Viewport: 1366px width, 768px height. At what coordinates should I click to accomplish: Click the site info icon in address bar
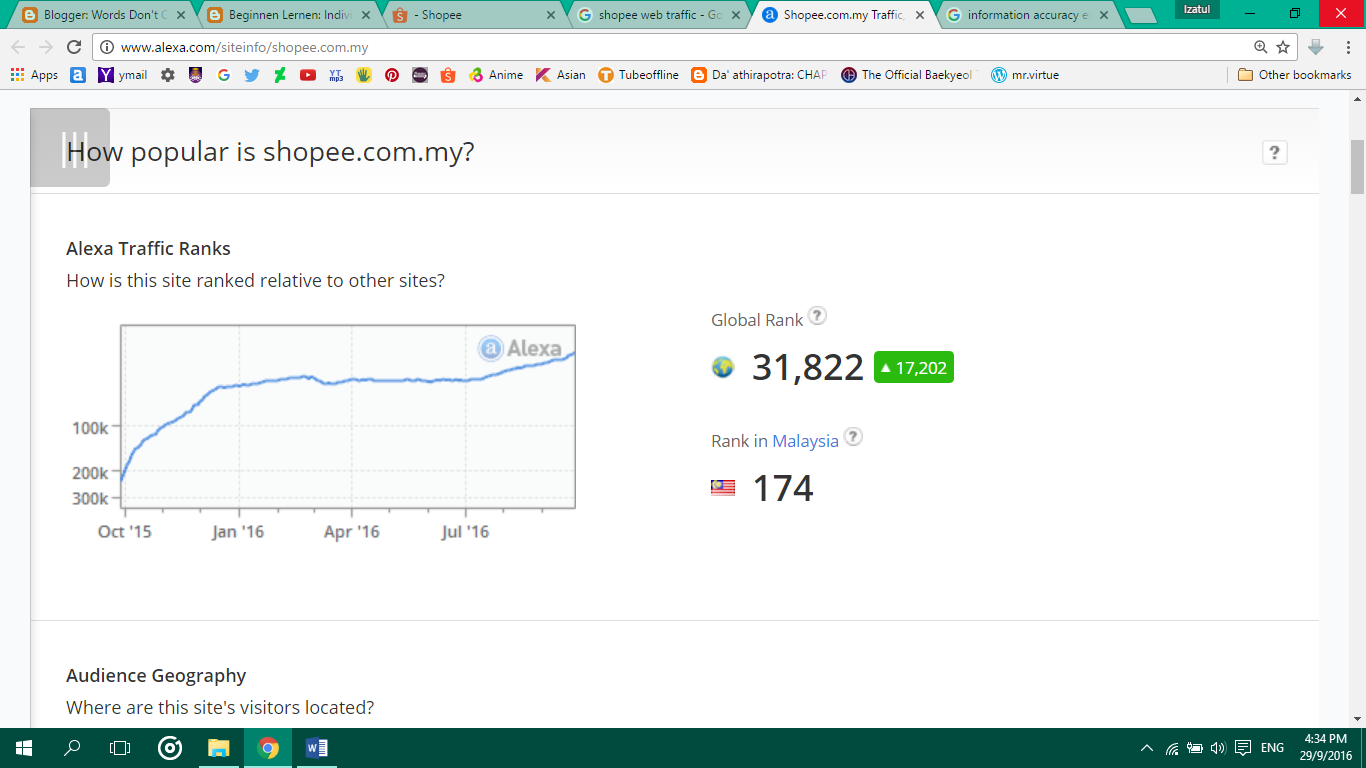click(x=106, y=47)
